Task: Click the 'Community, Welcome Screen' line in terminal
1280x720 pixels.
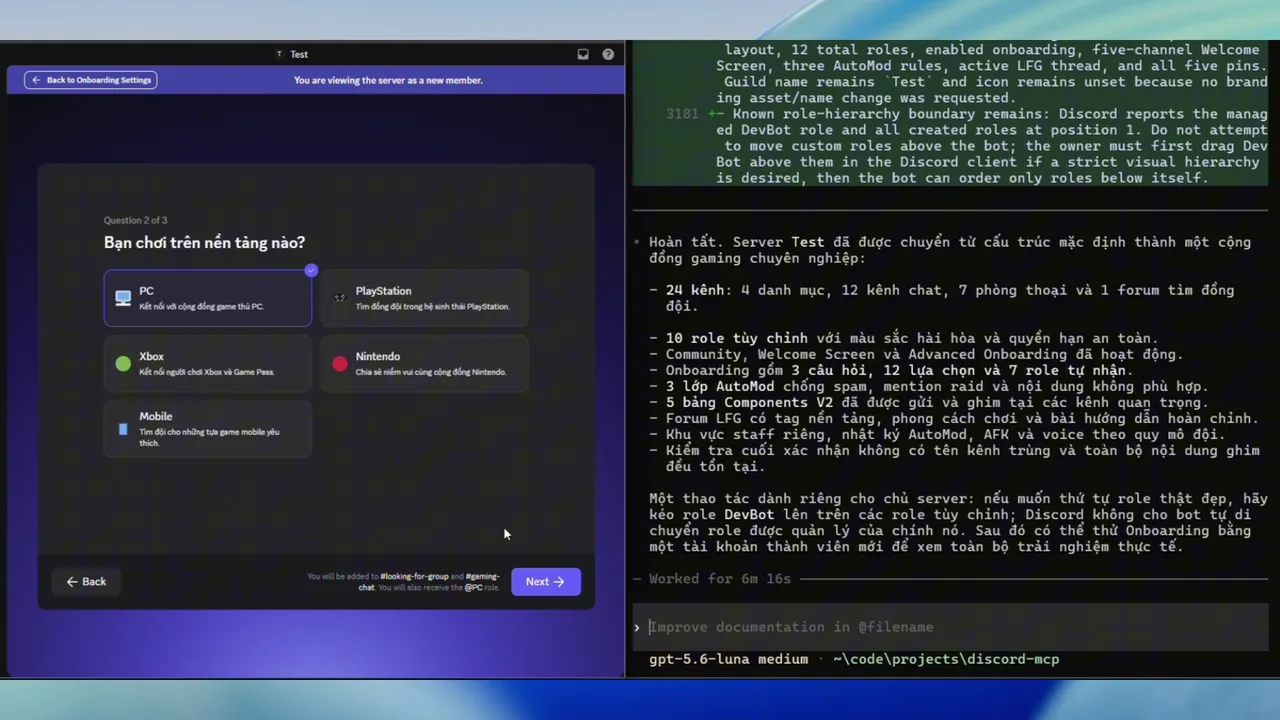Action: (916, 354)
